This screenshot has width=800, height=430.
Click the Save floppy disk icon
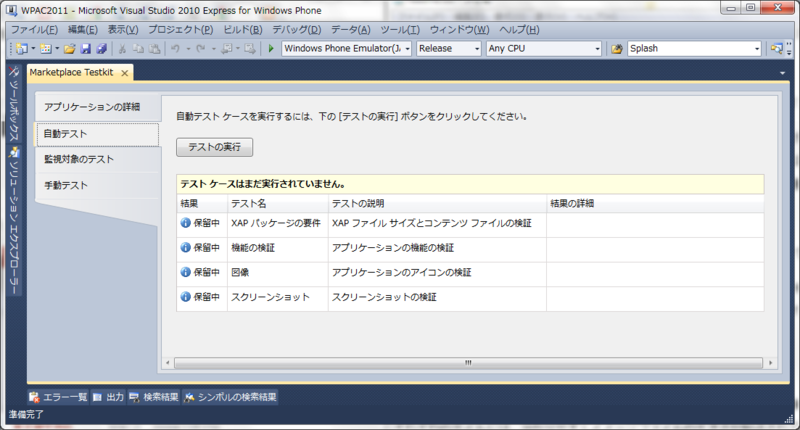tap(86, 48)
